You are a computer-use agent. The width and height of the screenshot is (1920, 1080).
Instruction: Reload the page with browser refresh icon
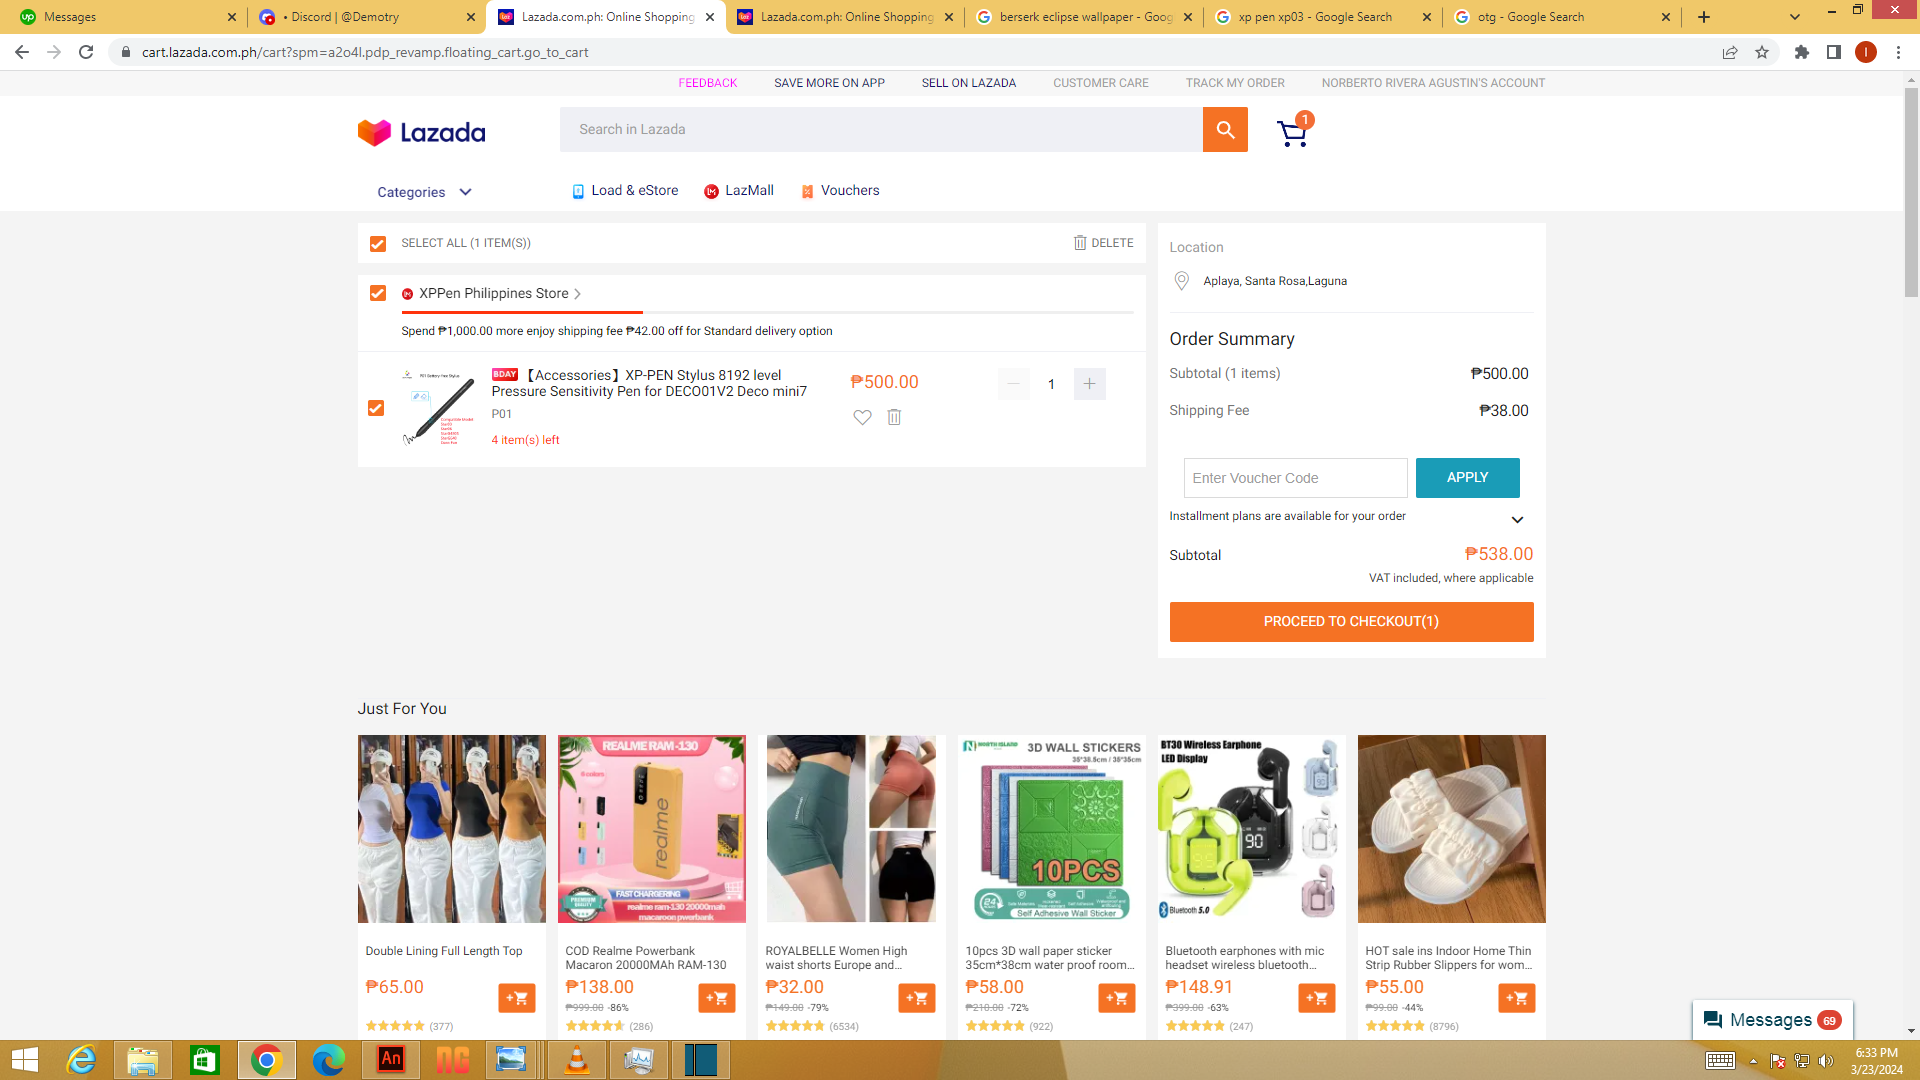(x=86, y=52)
